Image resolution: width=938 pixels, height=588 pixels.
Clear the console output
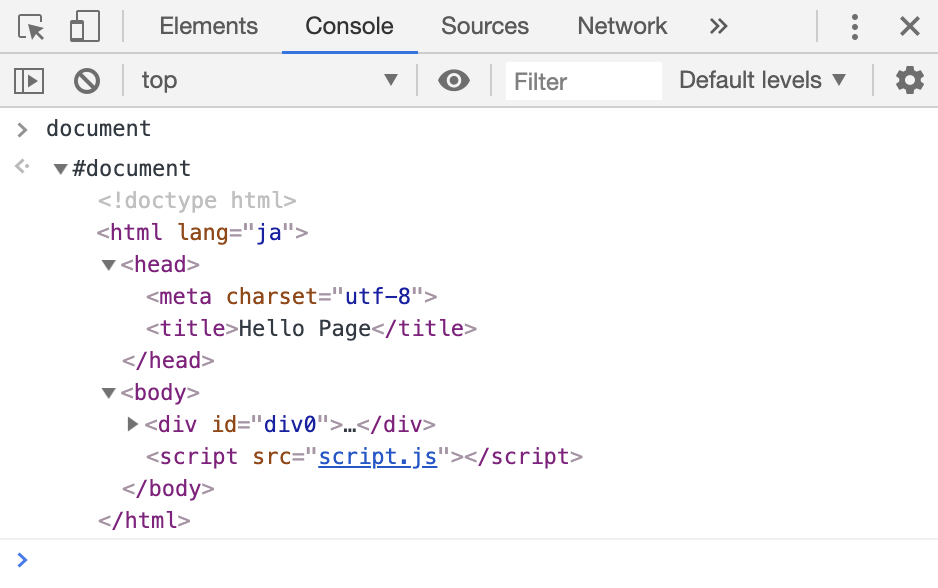point(87,80)
